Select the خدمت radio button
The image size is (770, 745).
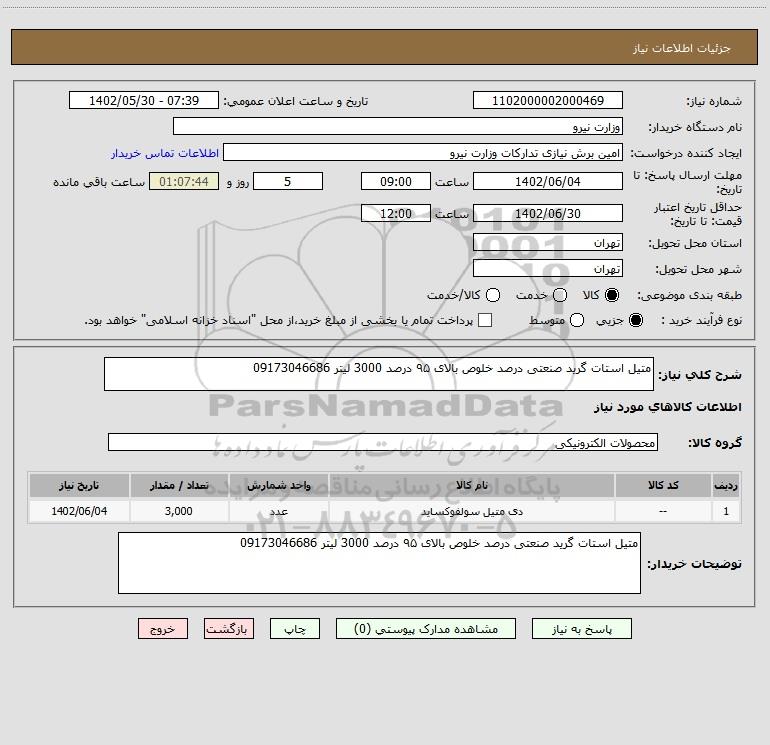point(560,295)
